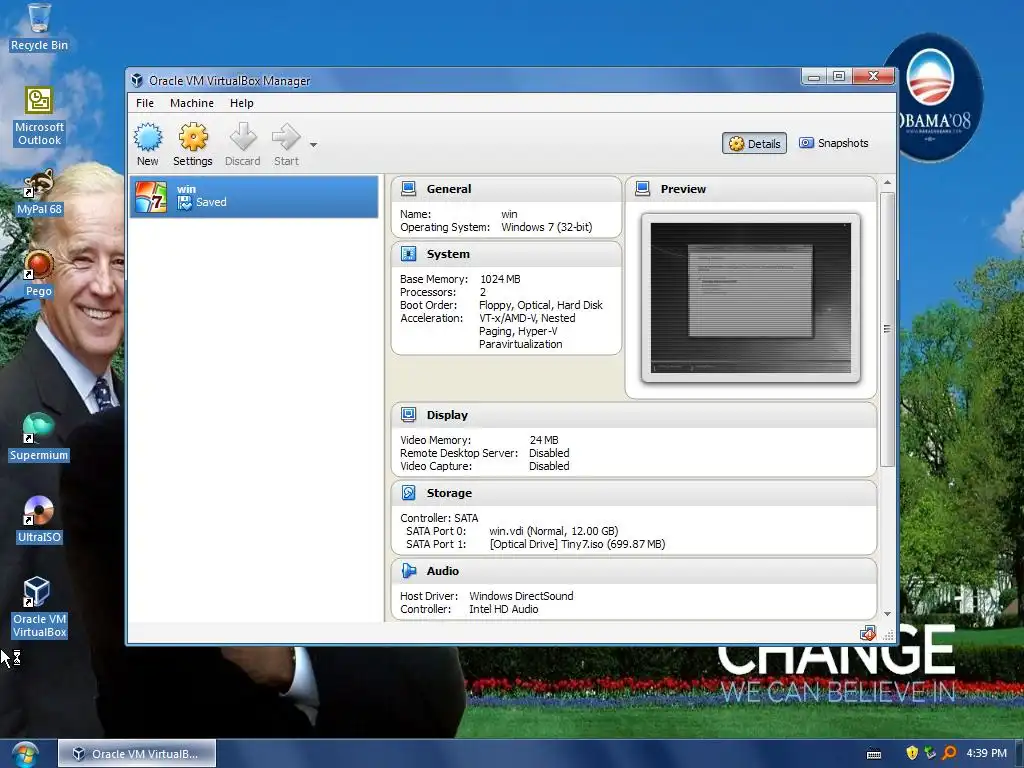Click the win.vdi (Normal, 12.00 GB) text

coord(553,531)
